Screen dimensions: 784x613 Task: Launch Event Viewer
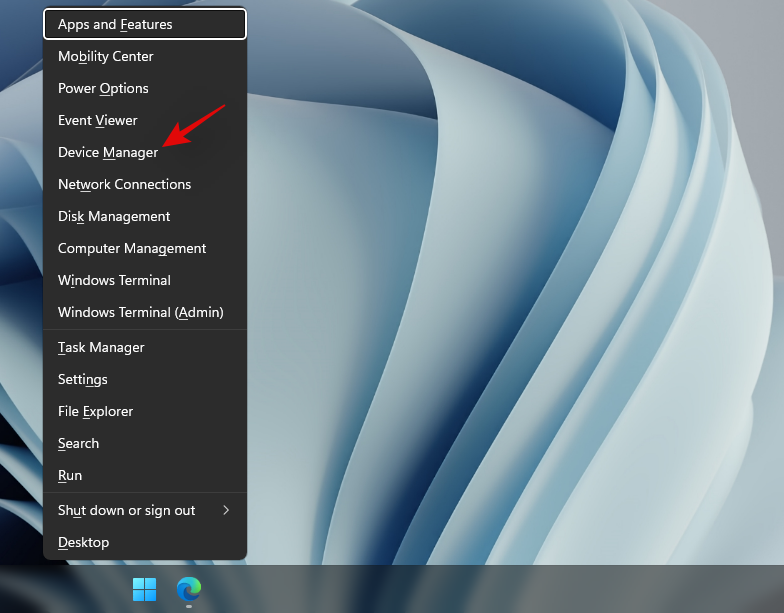click(x=145, y=120)
